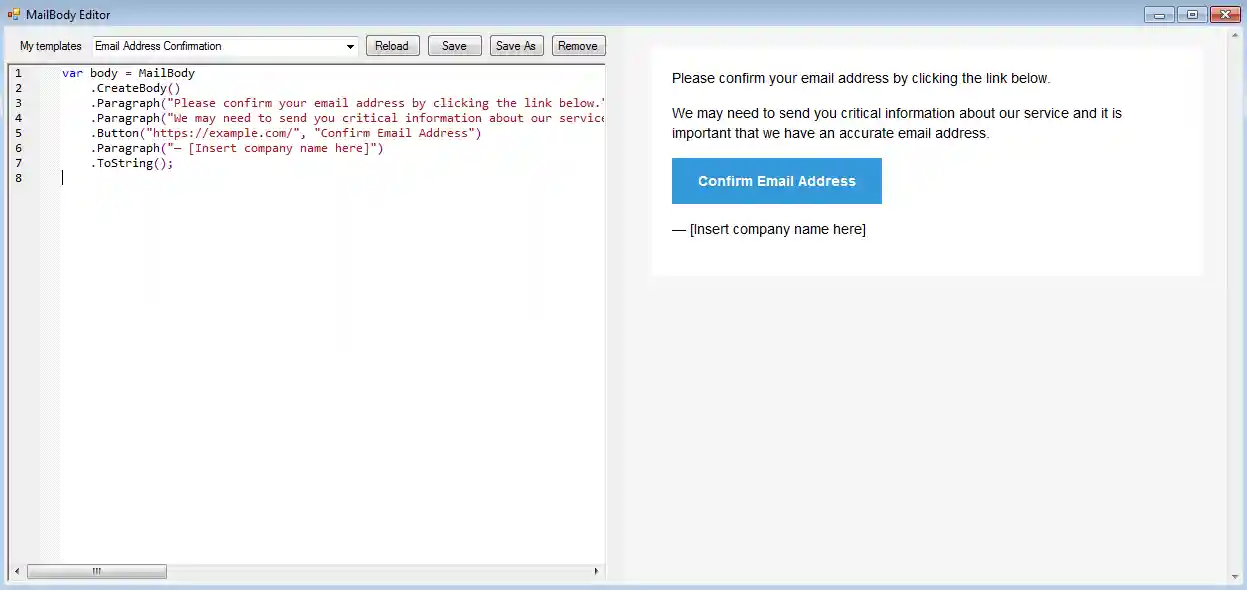Click Confirm Email Address preview button
This screenshot has width=1247, height=590.
pos(777,181)
